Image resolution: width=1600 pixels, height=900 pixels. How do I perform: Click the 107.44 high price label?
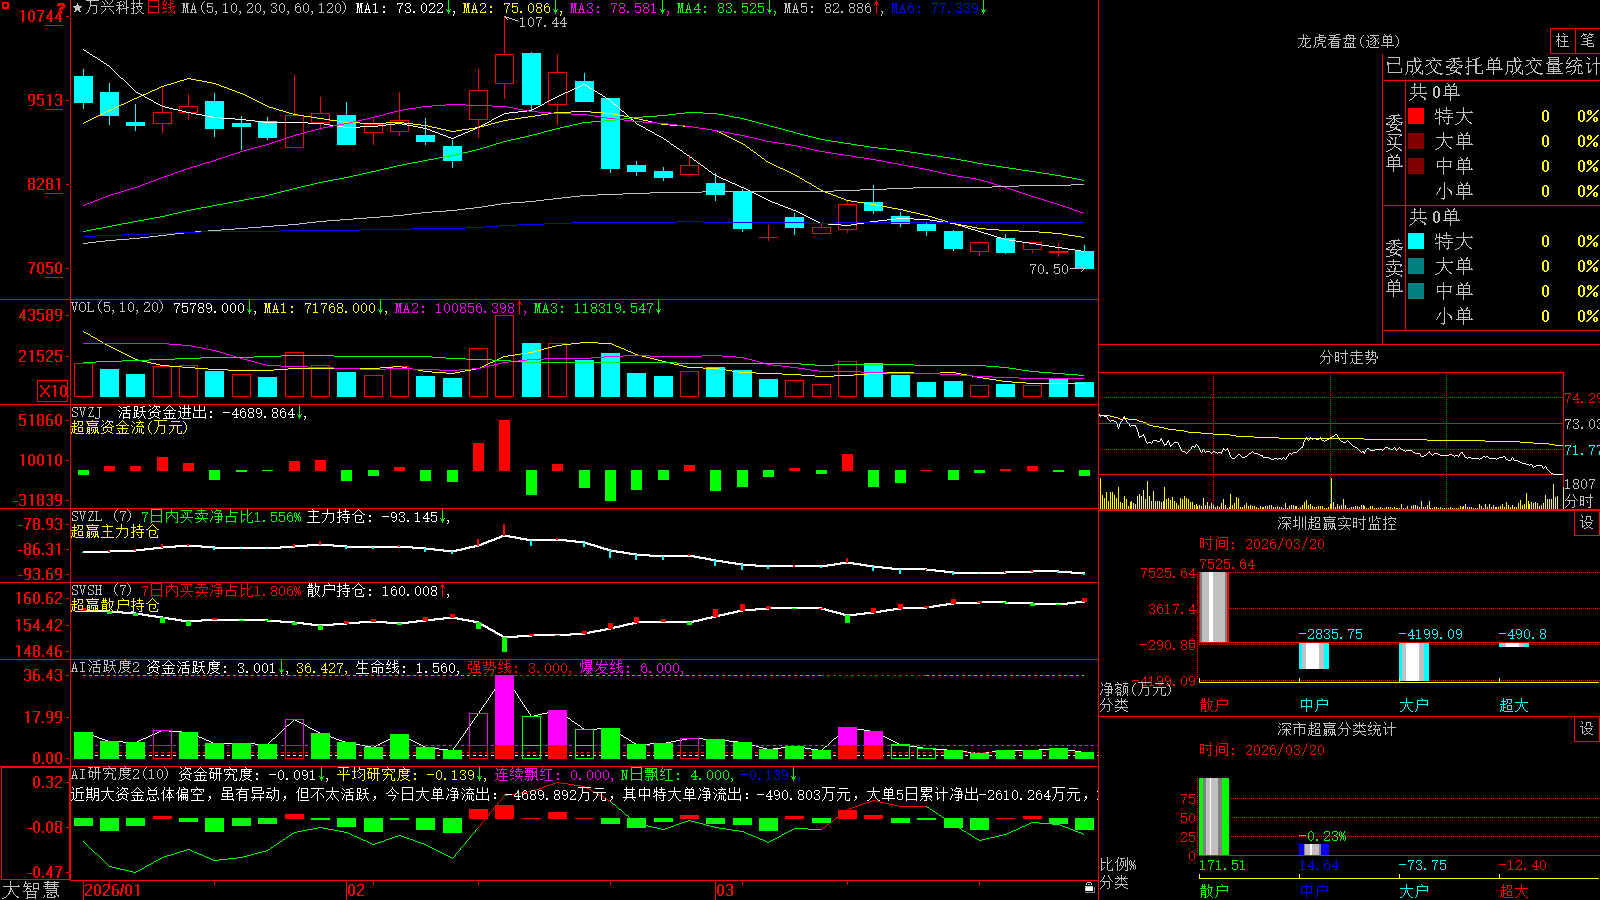click(541, 22)
